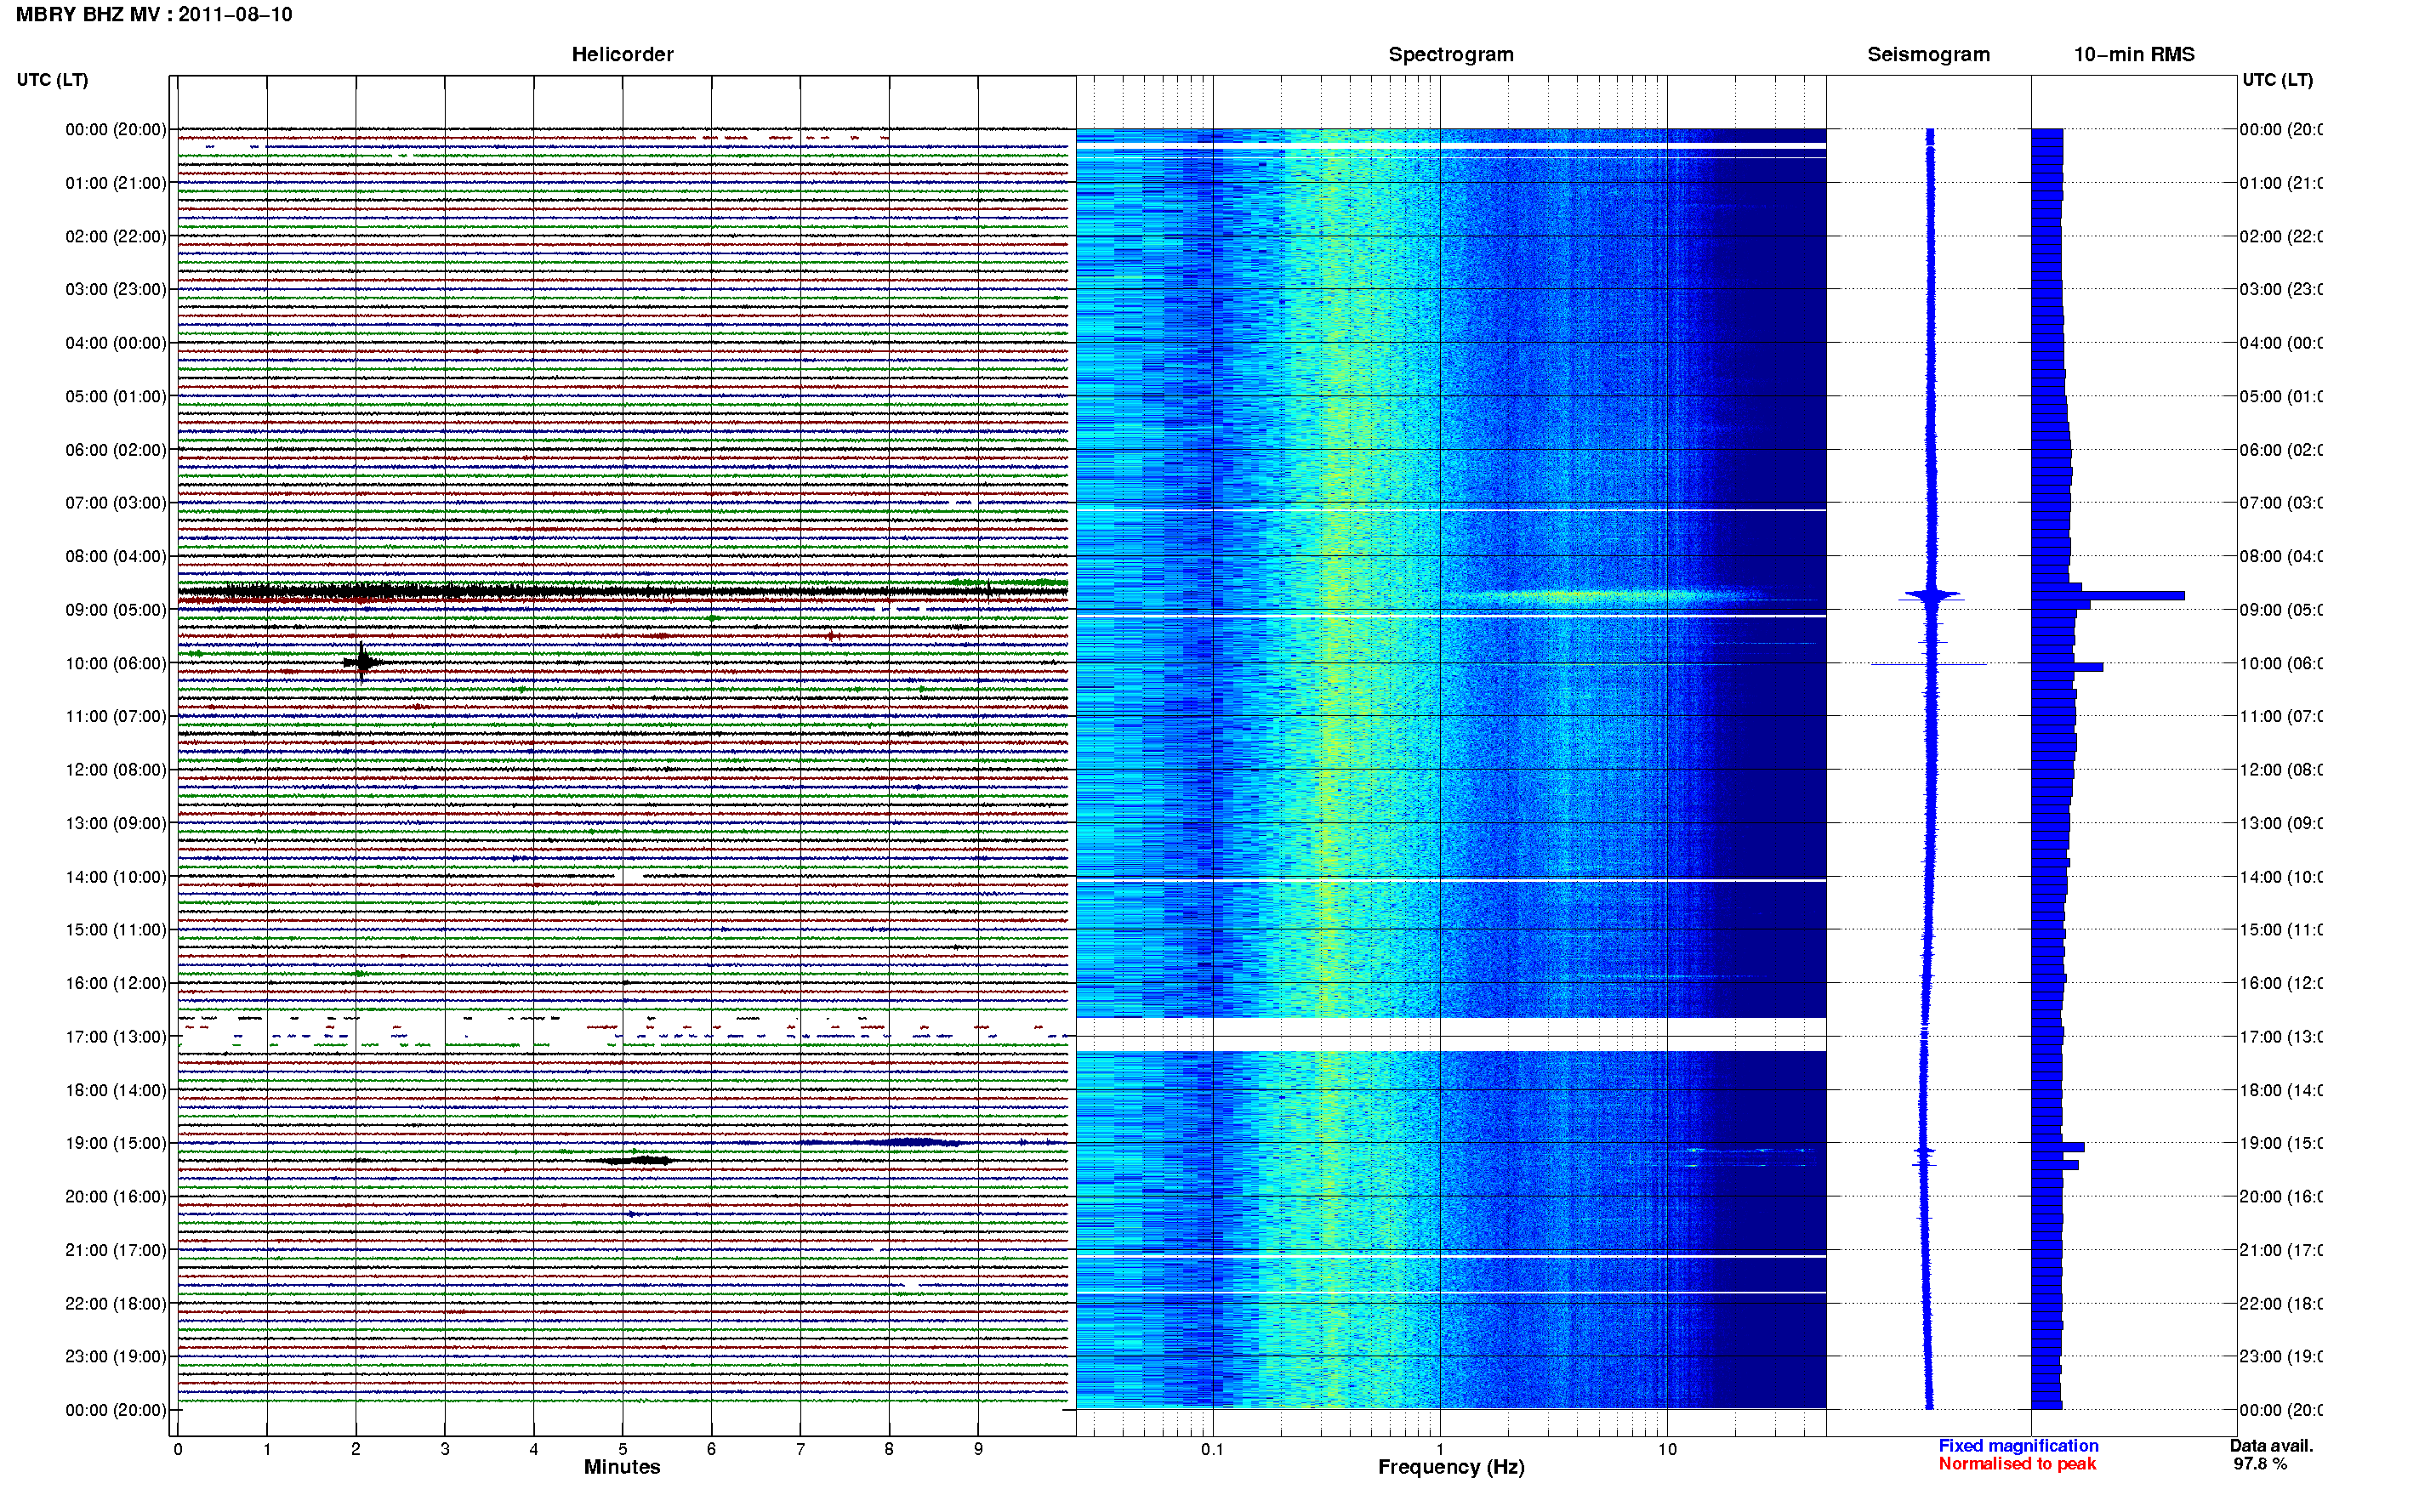2419x1512 pixels.
Task: Click the '04:00 (00:00)' left axis label
Action: pos(116,343)
